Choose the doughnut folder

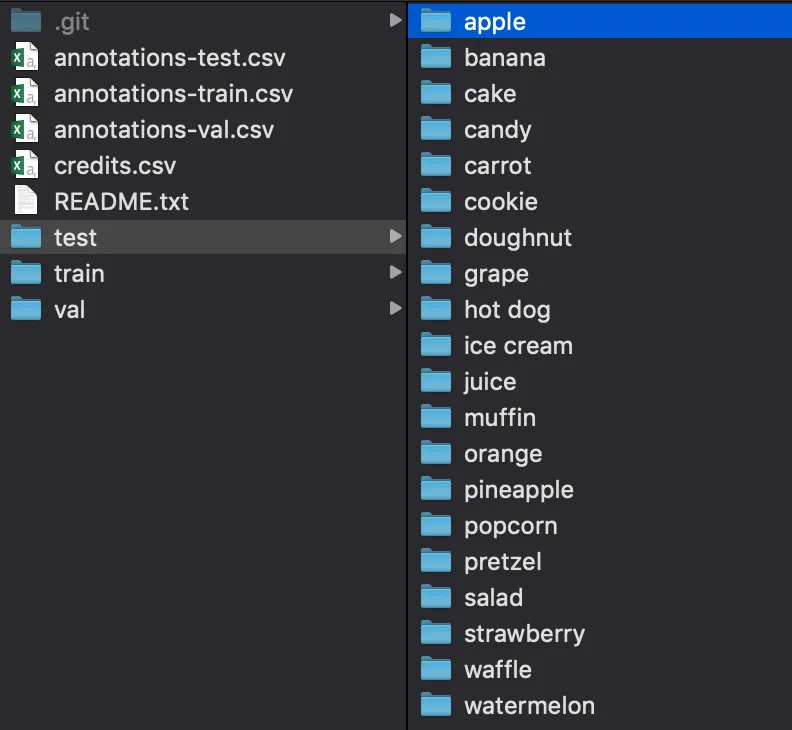pos(518,237)
